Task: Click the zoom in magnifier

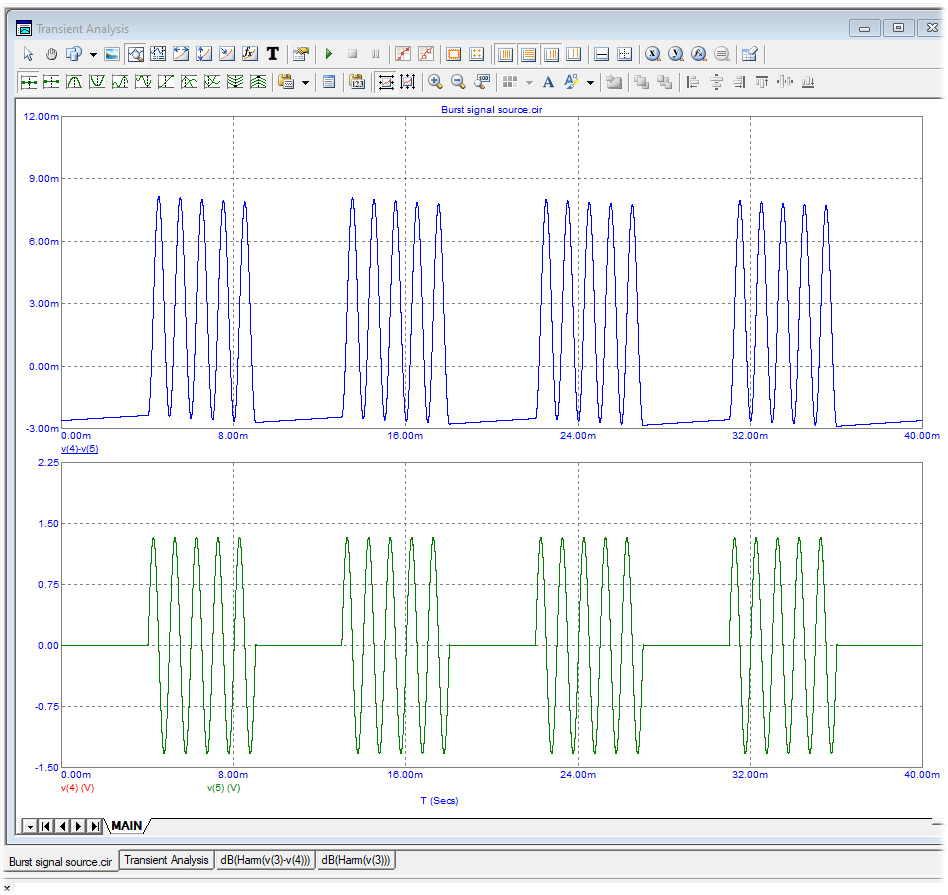Action: (x=435, y=82)
